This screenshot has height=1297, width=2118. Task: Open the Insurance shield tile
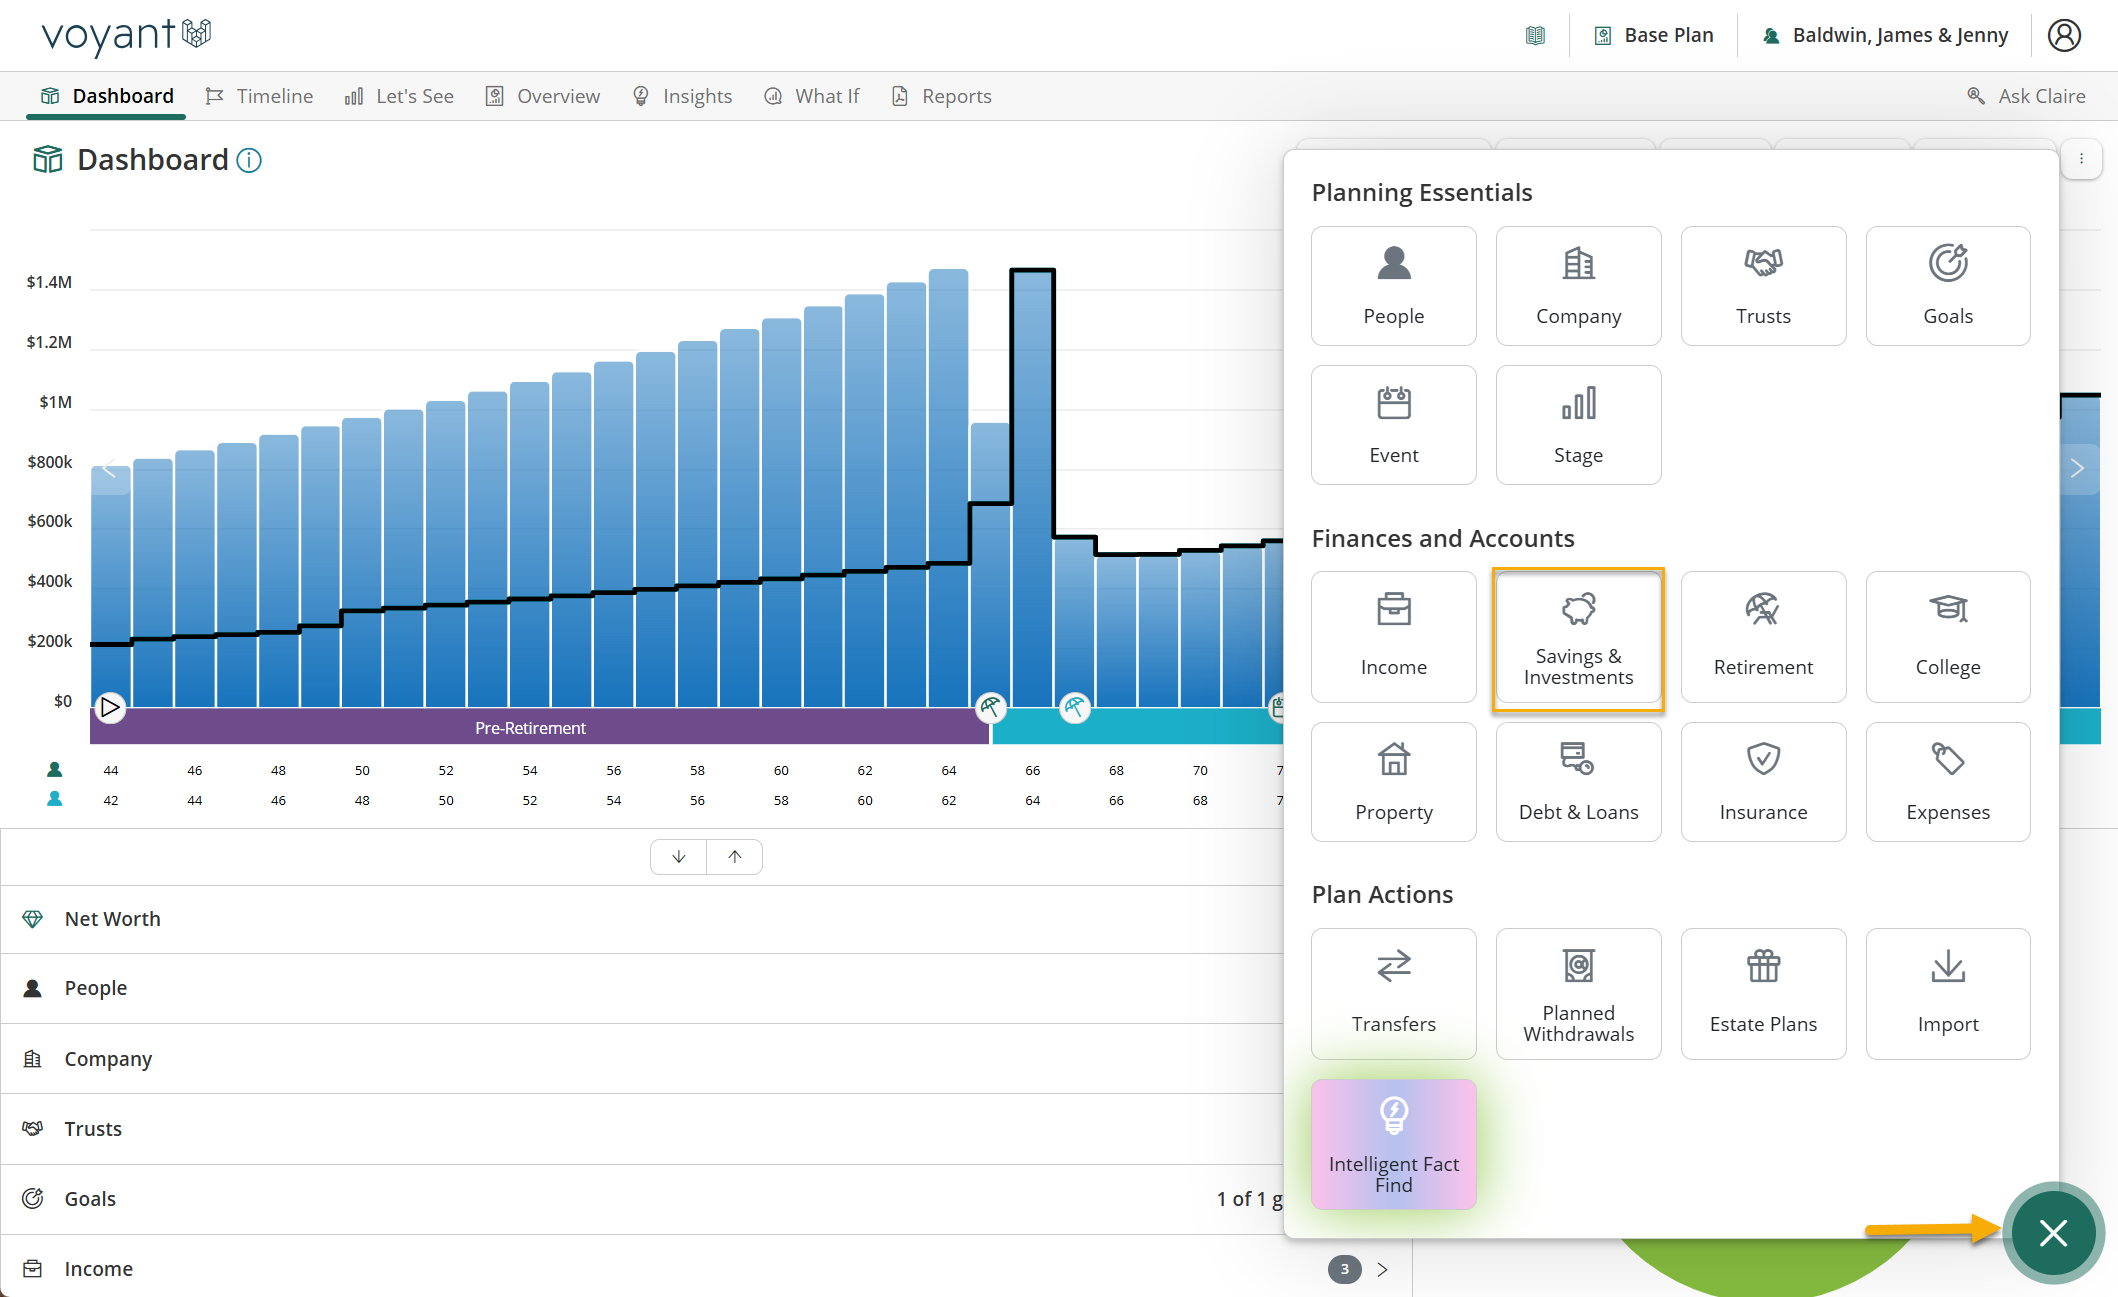[1763, 782]
